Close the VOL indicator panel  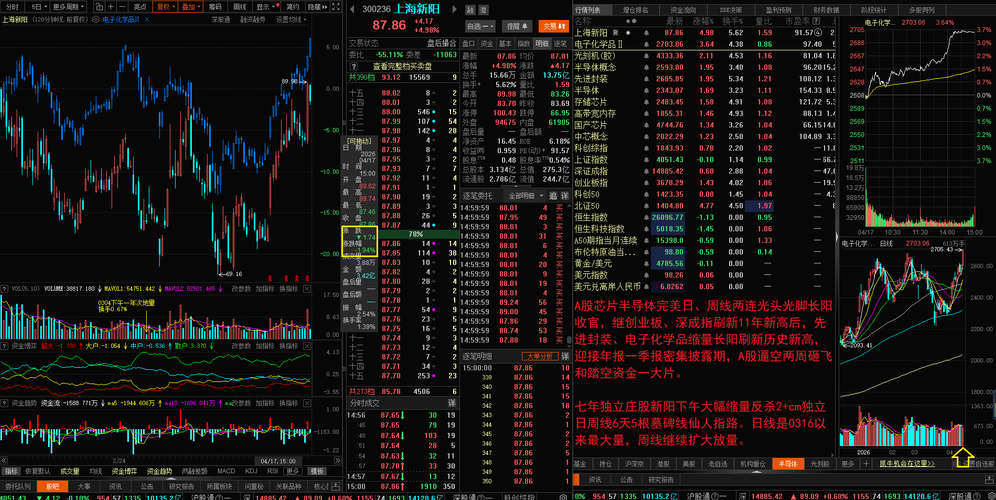[307, 288]
